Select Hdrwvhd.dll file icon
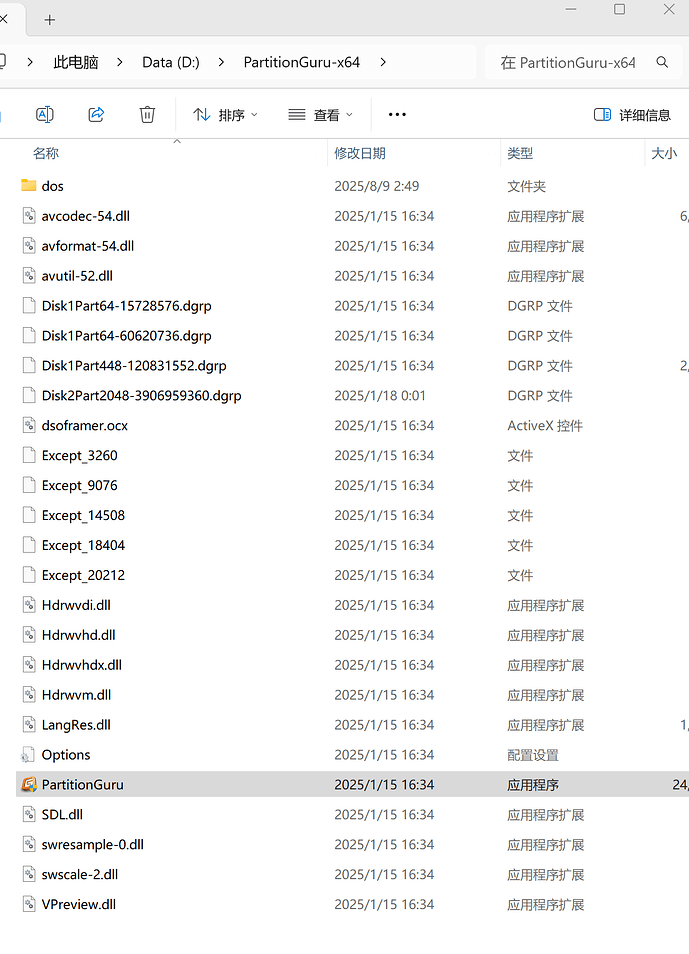689x954 pixels. [x=29, y=635]
